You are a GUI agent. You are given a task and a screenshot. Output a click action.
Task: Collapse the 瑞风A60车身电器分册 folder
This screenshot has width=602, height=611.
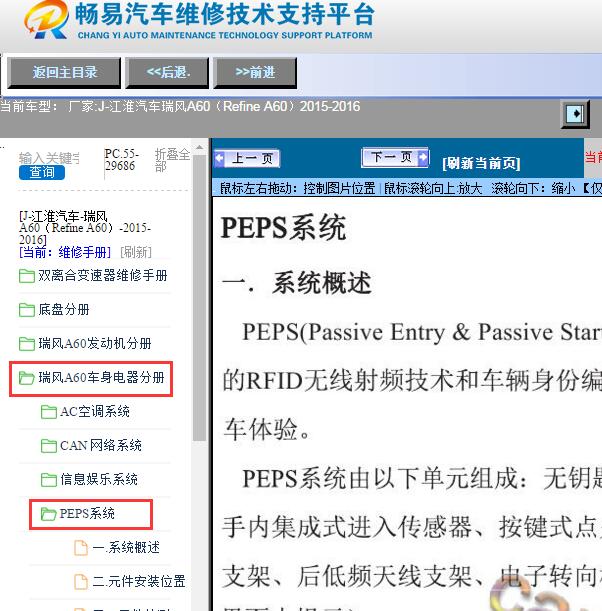click(x=101, y=378)
